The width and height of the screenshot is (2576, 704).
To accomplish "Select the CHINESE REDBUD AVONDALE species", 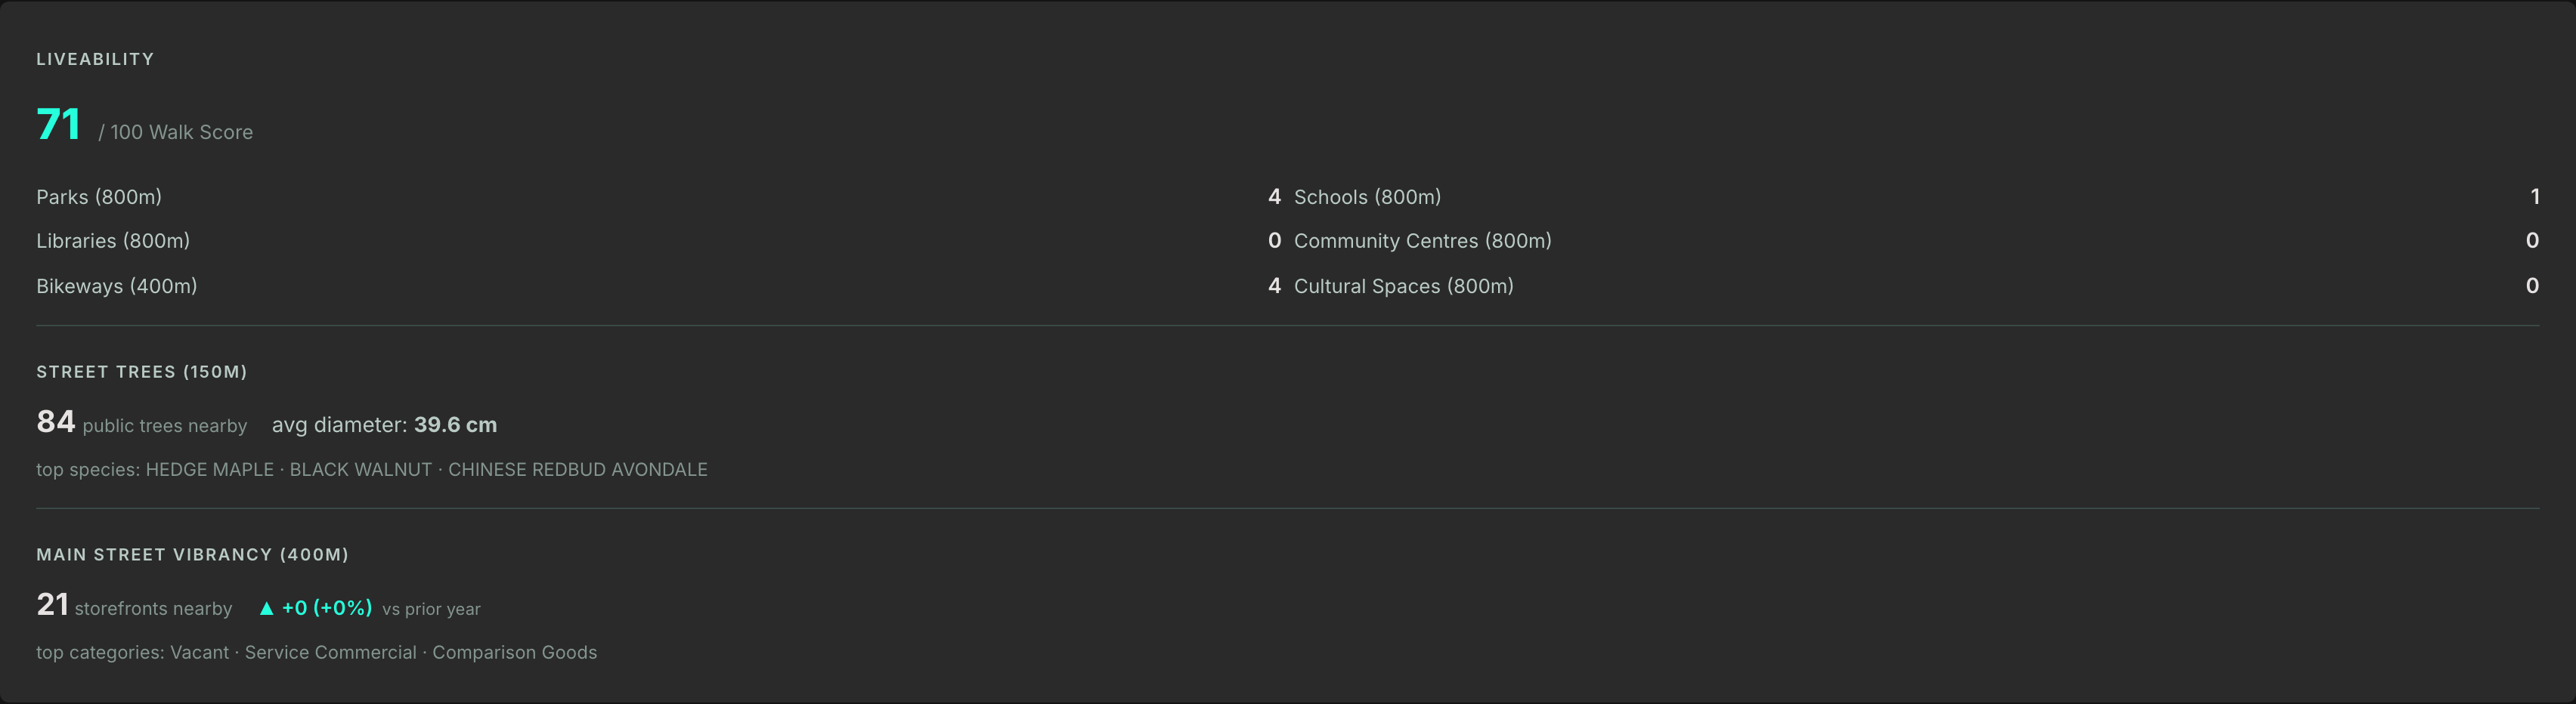I will [578, 470].
